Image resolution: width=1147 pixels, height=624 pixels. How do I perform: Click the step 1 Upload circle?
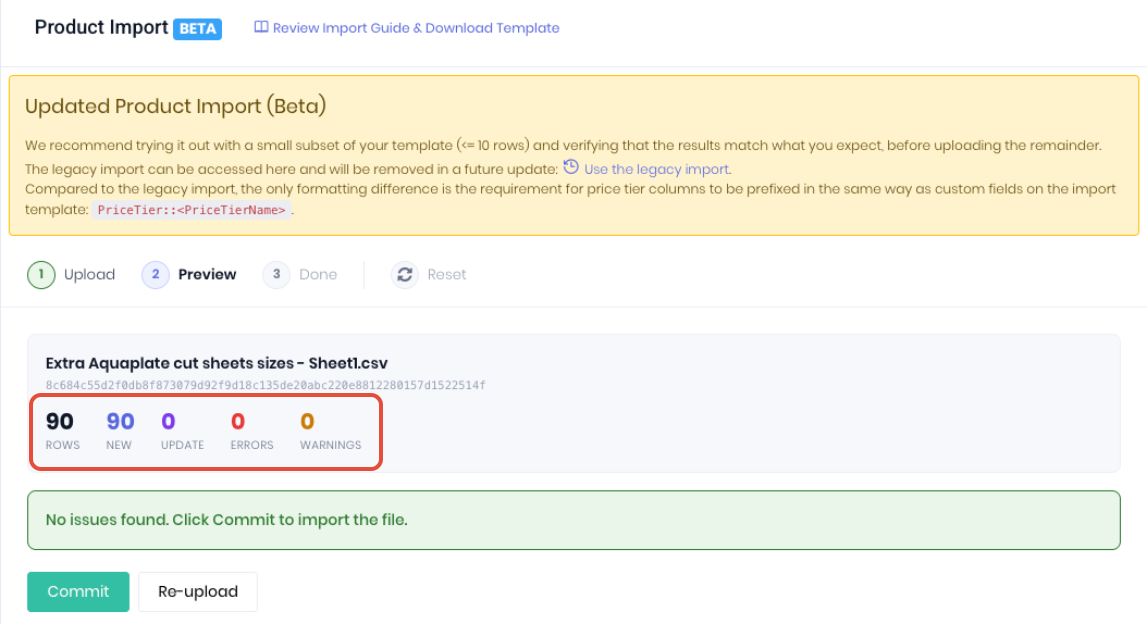tap(41, 275)
